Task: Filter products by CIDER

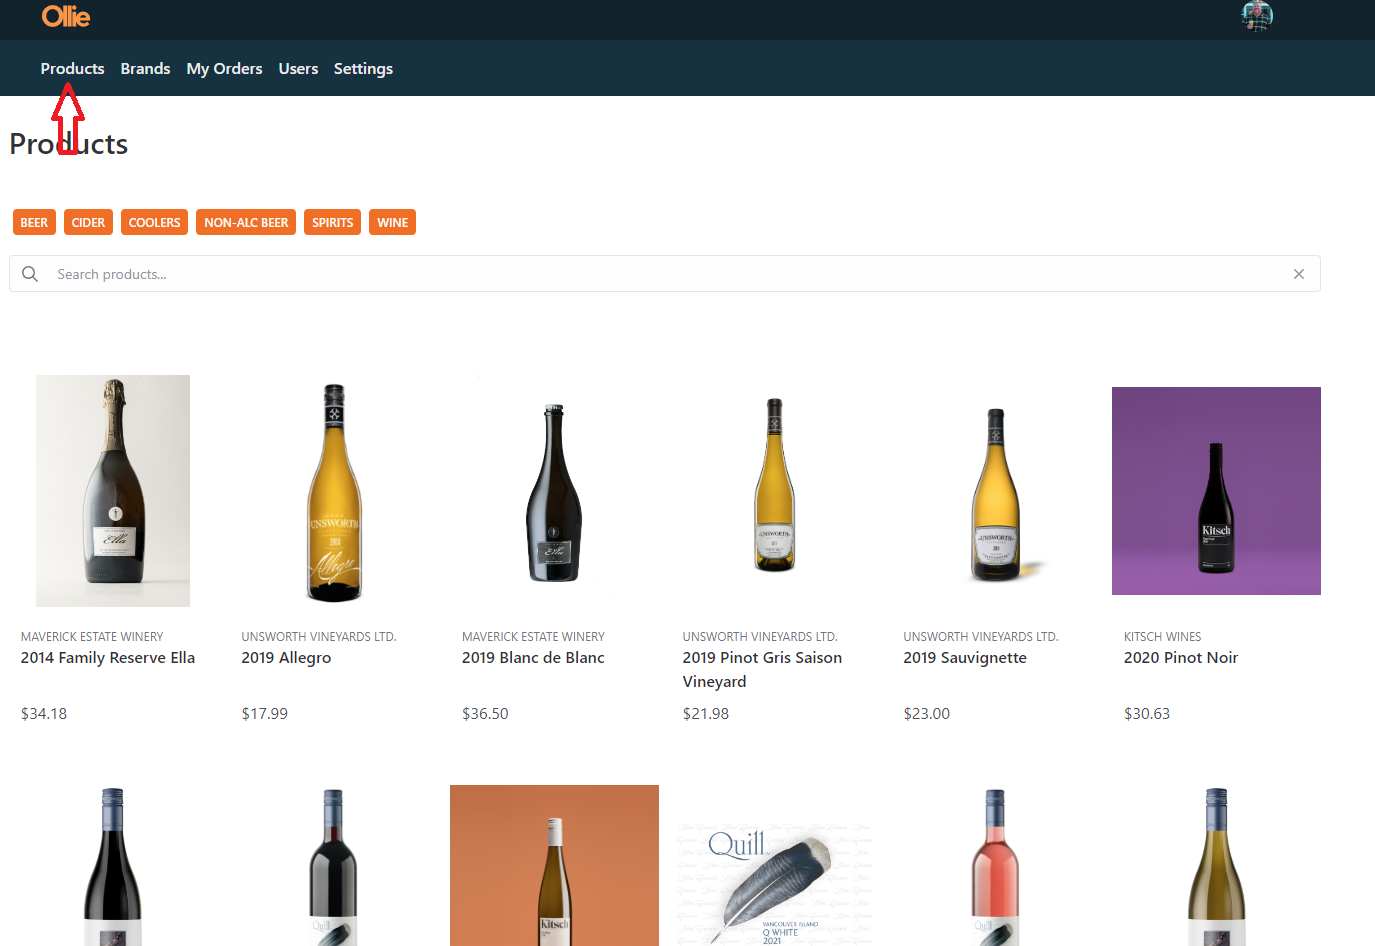Action: [x=88, y=222]
